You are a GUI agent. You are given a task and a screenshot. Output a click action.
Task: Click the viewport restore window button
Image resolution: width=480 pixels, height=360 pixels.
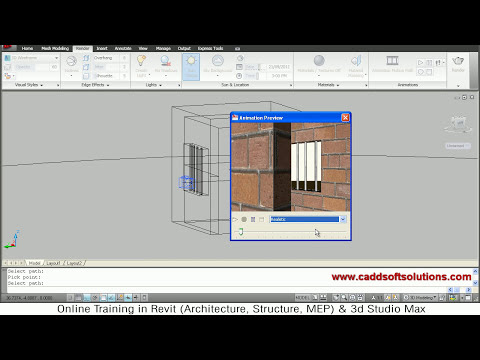[x=464, y=97]
